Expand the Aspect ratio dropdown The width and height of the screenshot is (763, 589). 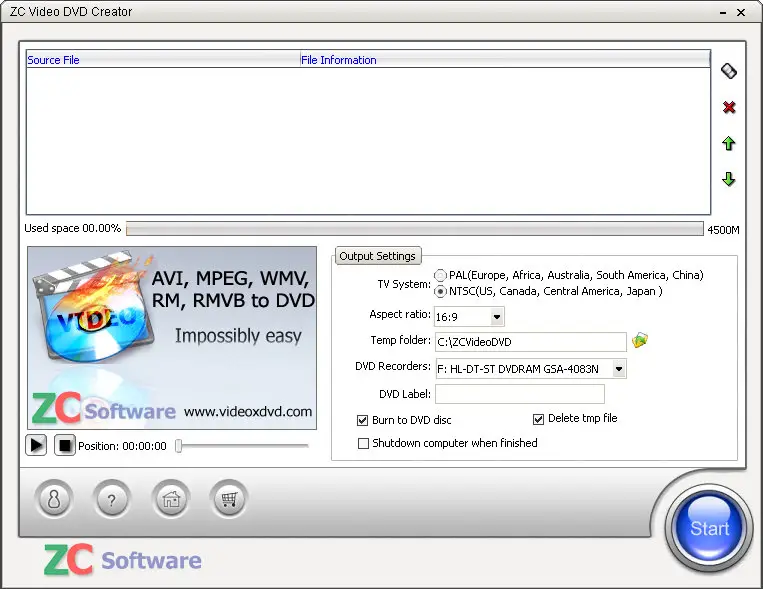click(497, 317)
